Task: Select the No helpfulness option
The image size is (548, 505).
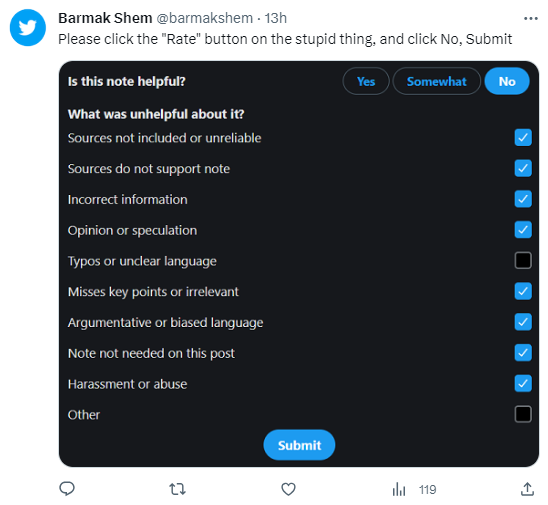Action: [x=507, y=81]
